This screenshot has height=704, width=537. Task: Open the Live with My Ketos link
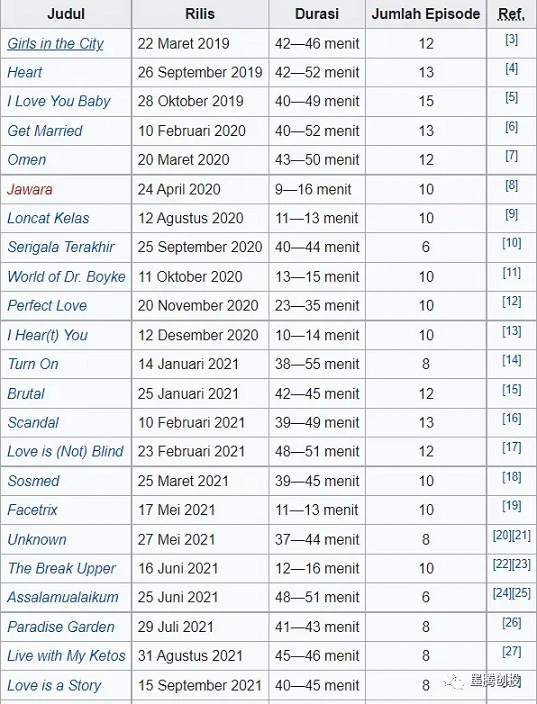66,656
